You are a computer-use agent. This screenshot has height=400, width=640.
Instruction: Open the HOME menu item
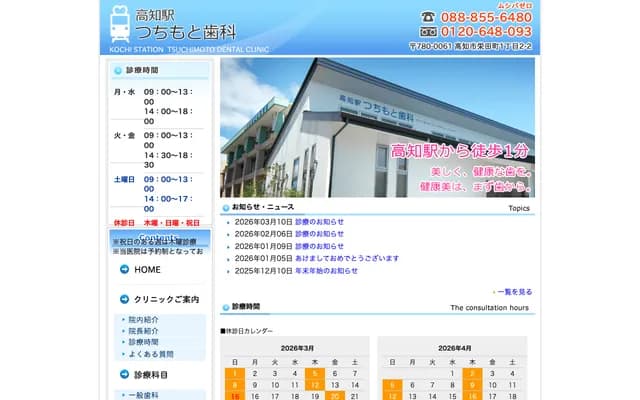click(147, 270)
